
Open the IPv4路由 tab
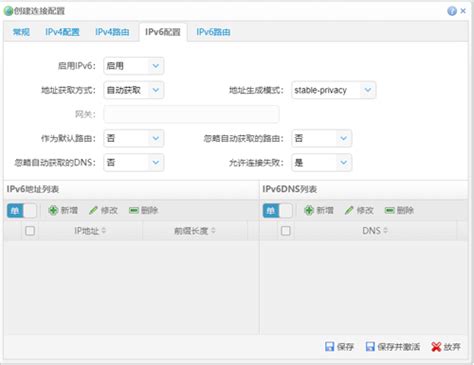pos(112,32)
